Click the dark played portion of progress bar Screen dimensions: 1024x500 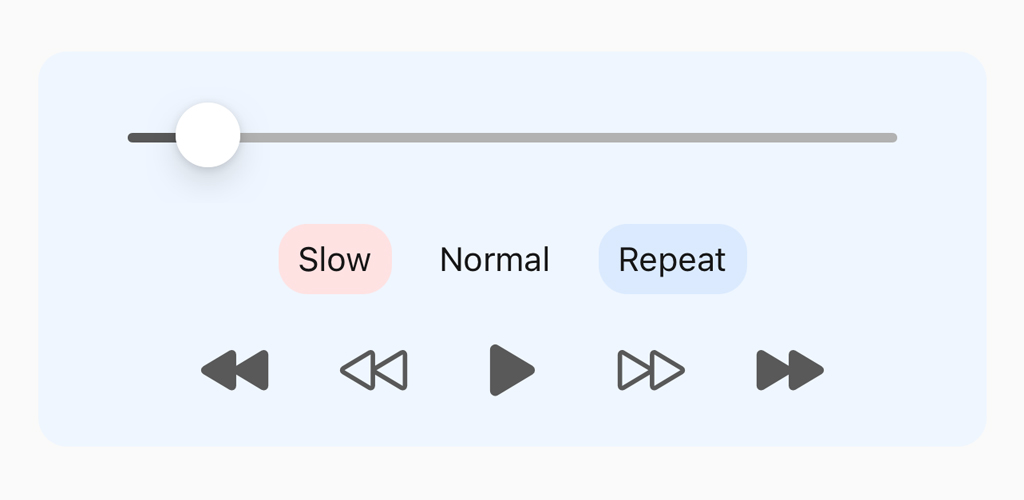click(x=152, y=138)
